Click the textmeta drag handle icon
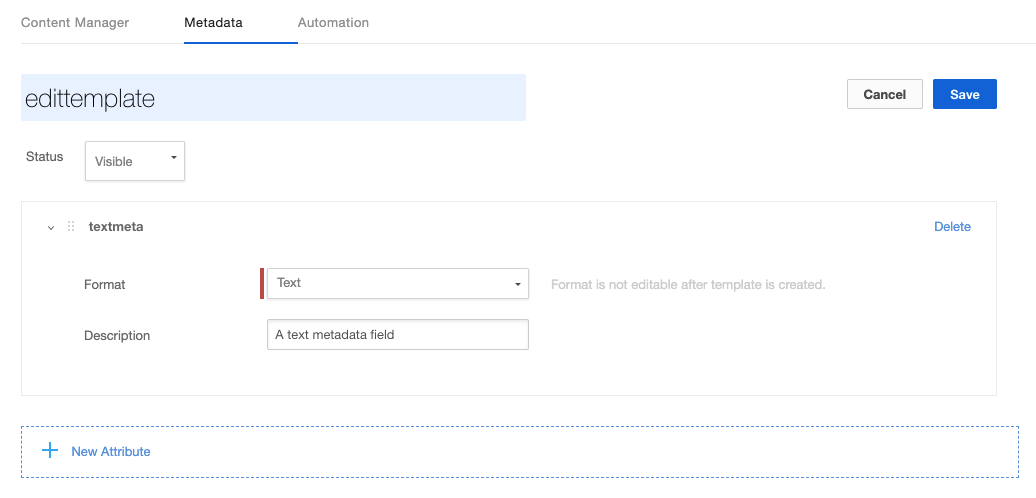Image resolution: width=1036 pixels, height=498 pixels. (x=71, y=227)
